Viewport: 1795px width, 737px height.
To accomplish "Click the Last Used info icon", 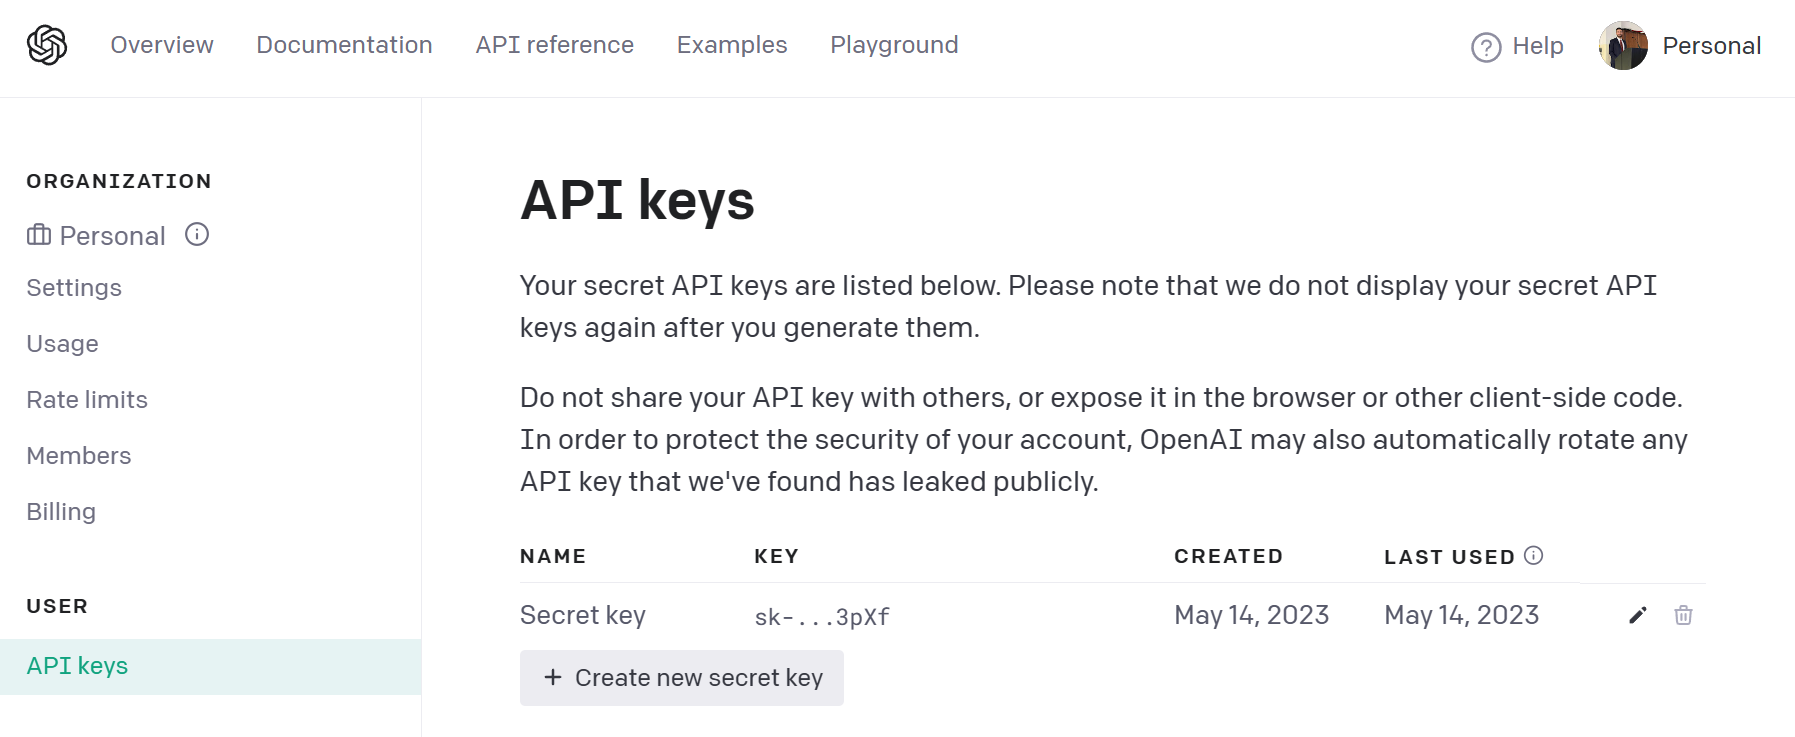I will click(1533, 556).
